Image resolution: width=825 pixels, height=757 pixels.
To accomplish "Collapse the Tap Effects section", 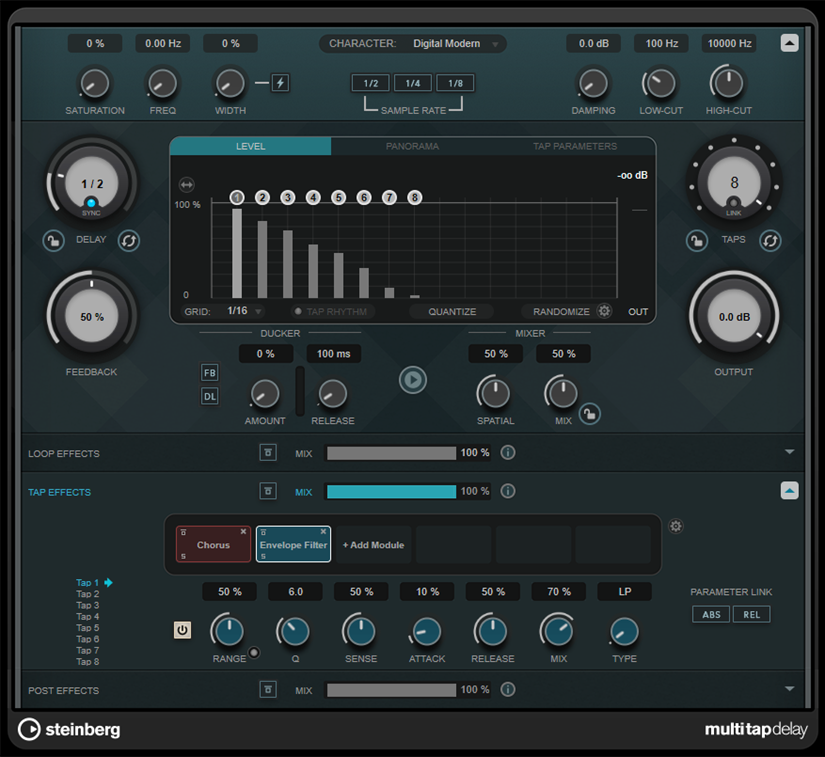I will (x=789, y=490).
